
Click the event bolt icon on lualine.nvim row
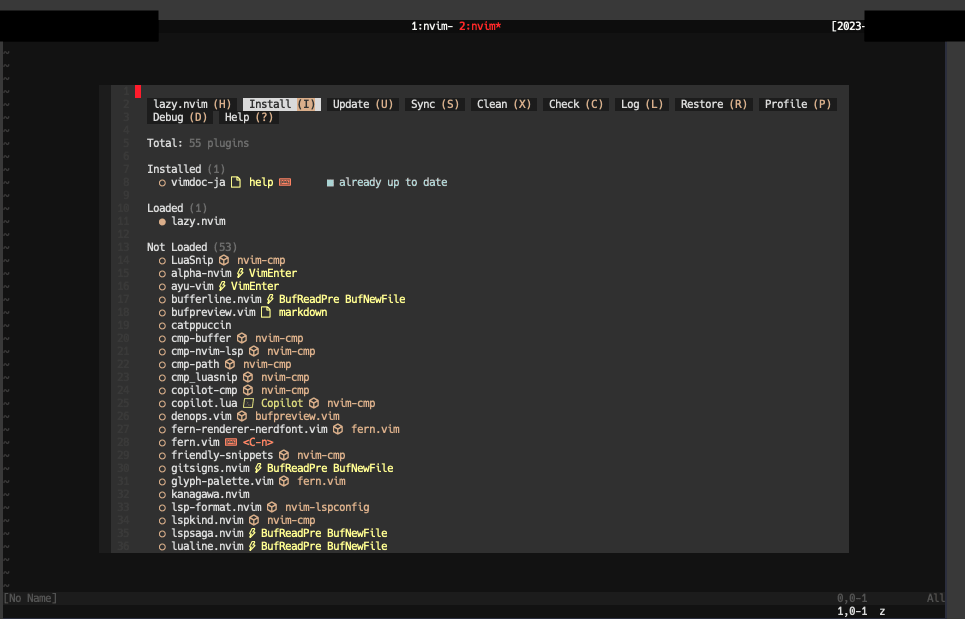252,546
